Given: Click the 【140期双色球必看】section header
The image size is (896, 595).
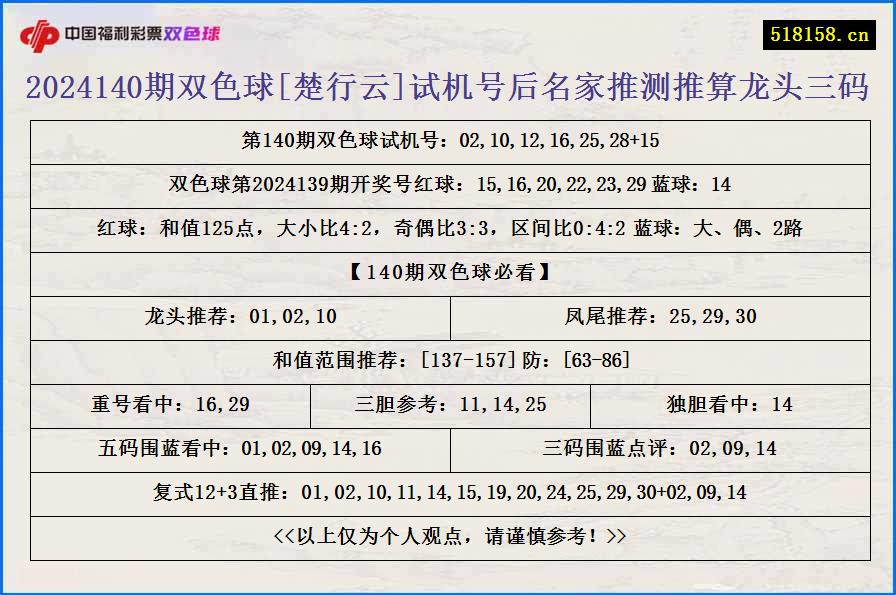Looking at the screenshot, I should [448, 273].
